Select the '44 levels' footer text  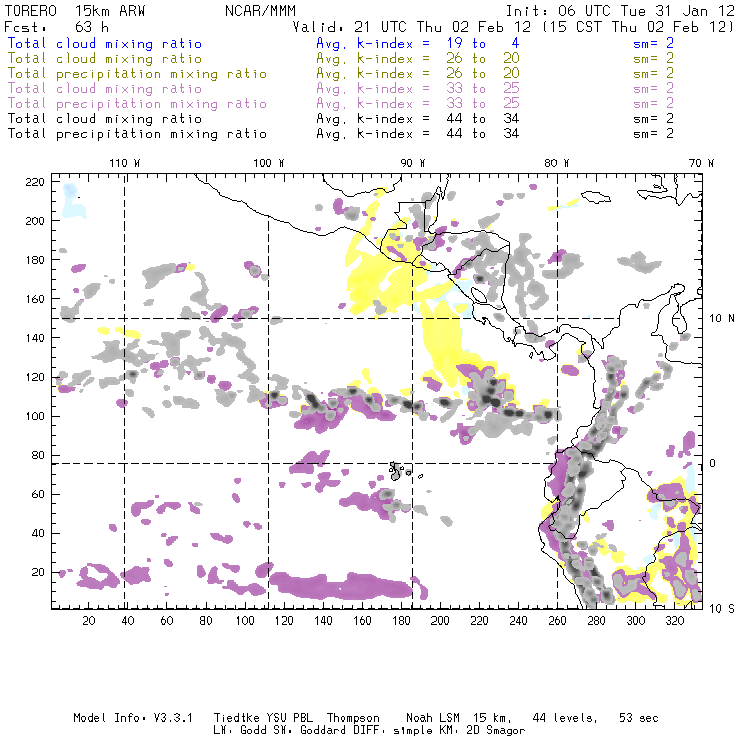click(565, 718)
